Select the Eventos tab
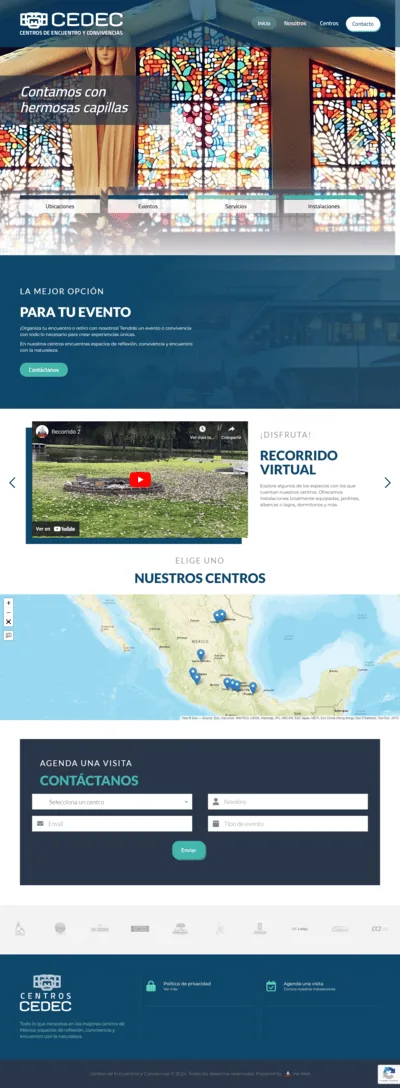Image resolution: width=400 pixels, height=1088 pixels. pyautogui.click(x=148, y=206)
